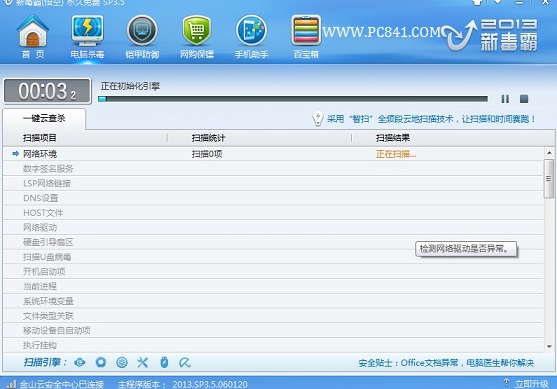Viewport: 557px width, 389px height.
Task: Click the wheel-shaped scan engine icon
Action: 122,362
